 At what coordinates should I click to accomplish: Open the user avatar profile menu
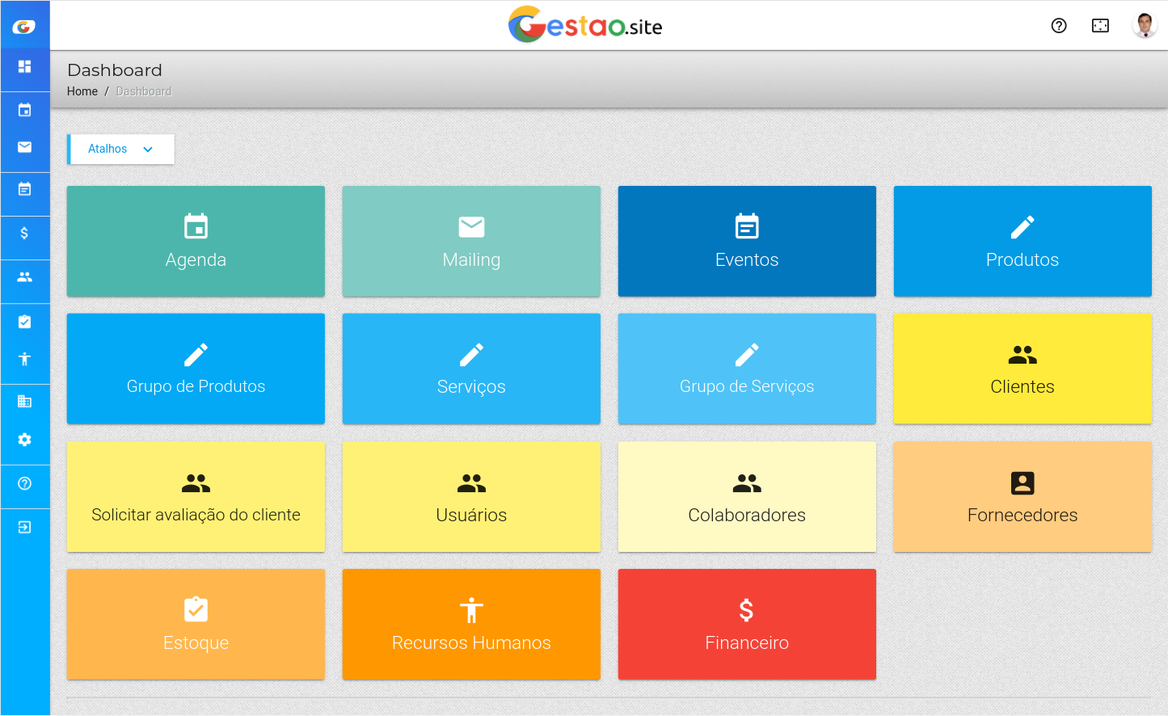point(1144,26)
